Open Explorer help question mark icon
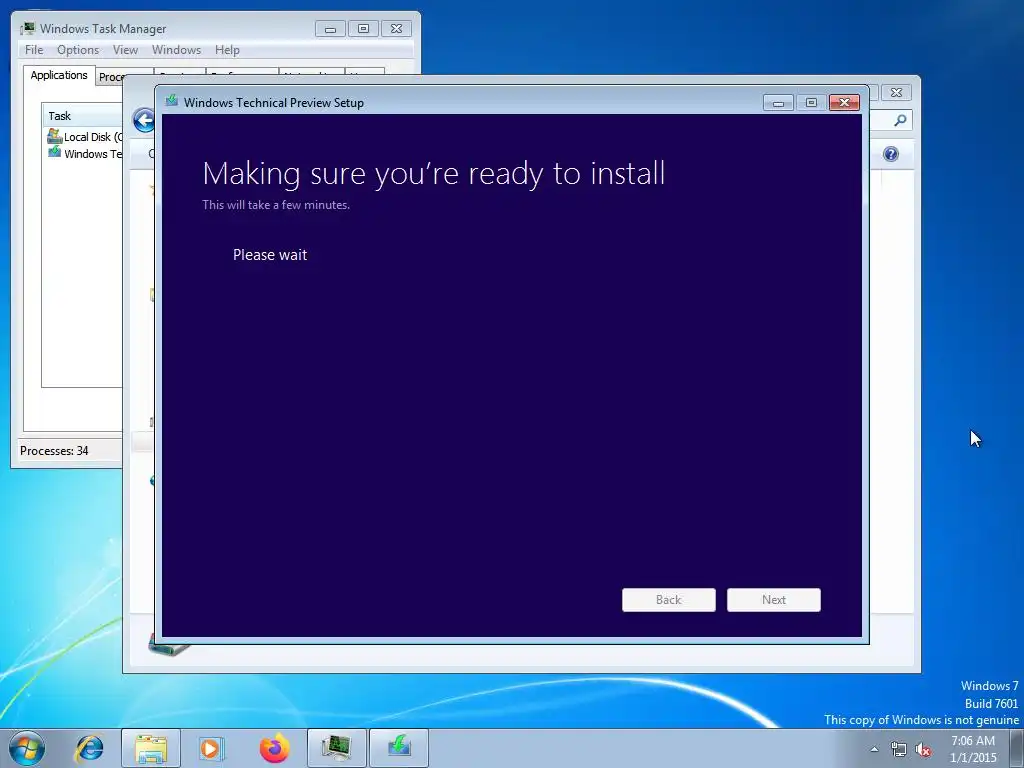The height and width of the screenshot is (768, 1024). pyautogui.click(x=891, y=154)
